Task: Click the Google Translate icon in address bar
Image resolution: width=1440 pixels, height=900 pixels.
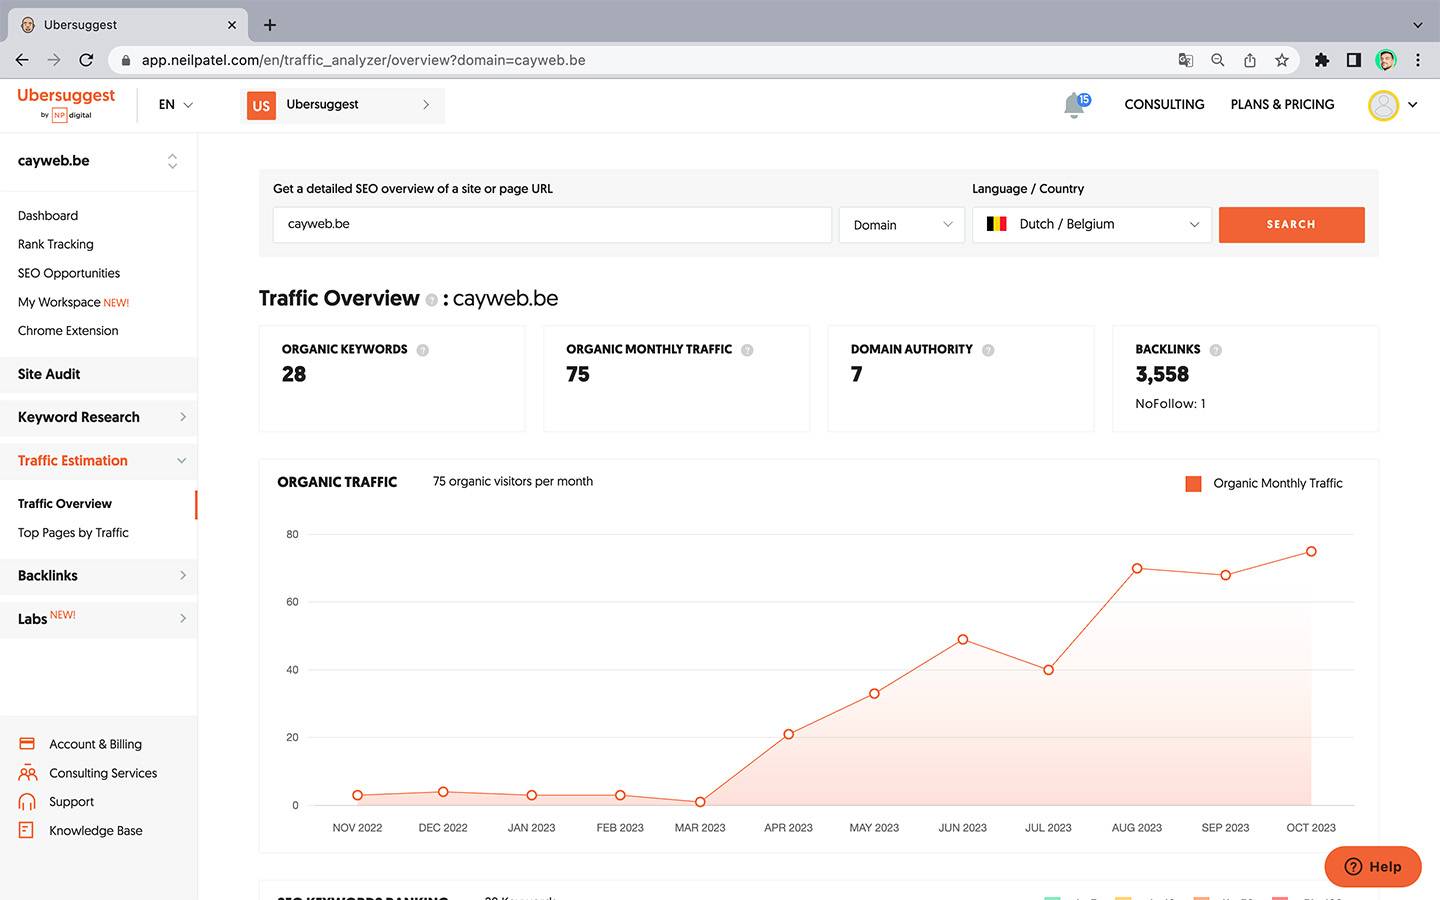Action: coord(1186,60)
